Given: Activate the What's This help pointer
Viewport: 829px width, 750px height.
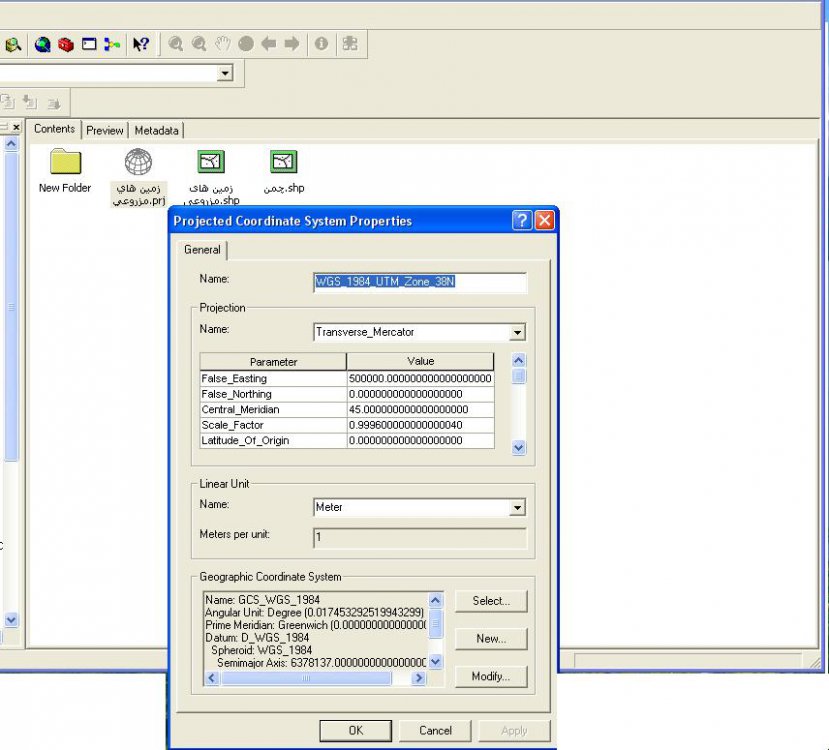Looking at the screenshot, I should pos(141,44).
